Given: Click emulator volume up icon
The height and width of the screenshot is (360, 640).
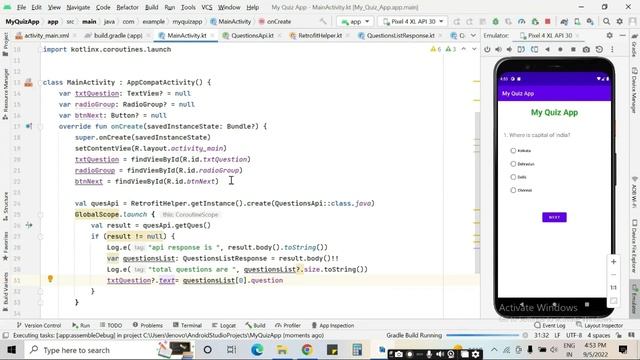Looking at the screenshot, I should tap(498, 49).
